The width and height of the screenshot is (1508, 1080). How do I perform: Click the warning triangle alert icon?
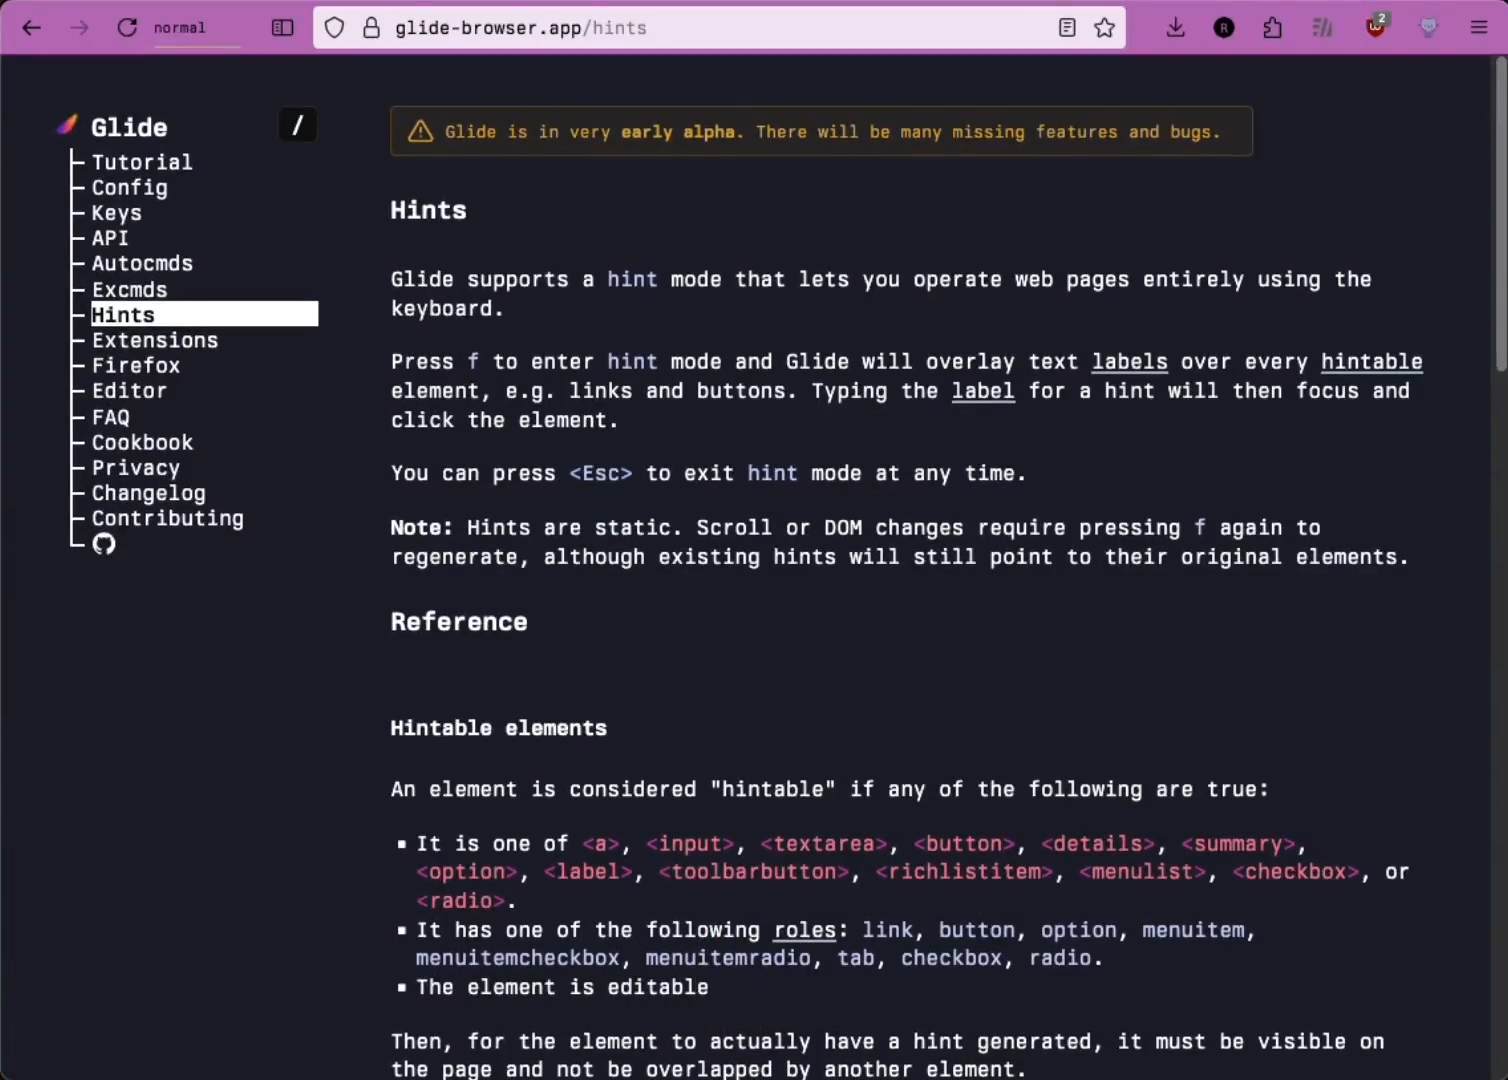pos(421,131)
